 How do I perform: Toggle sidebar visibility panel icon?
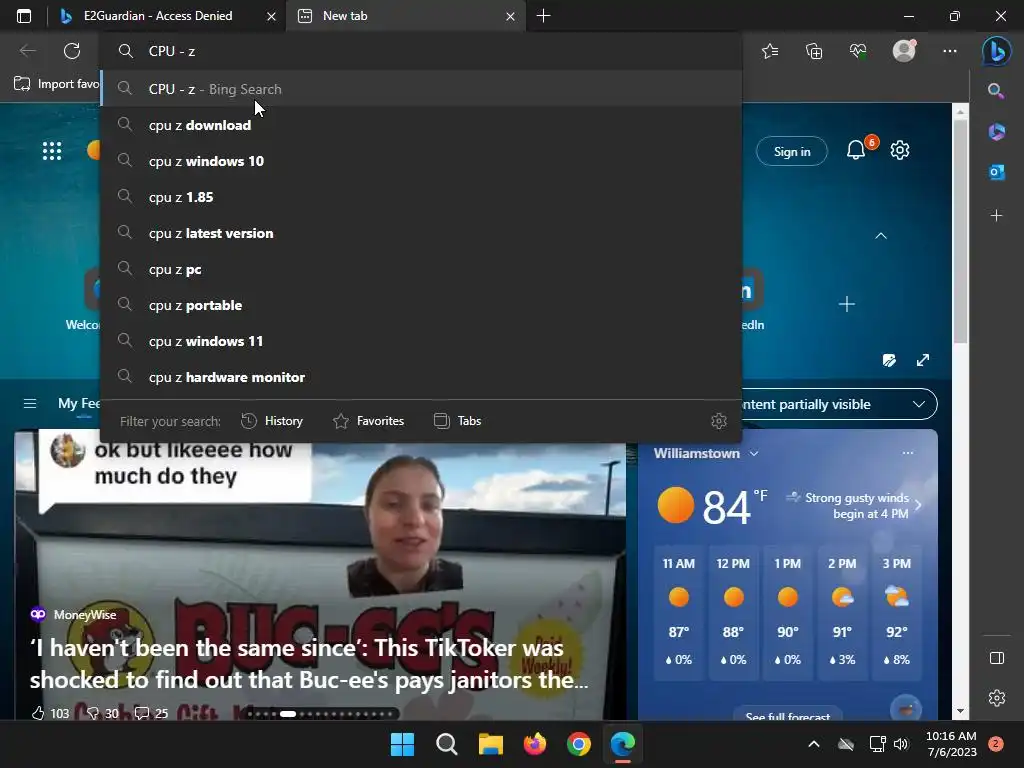[x=997, y=658]
